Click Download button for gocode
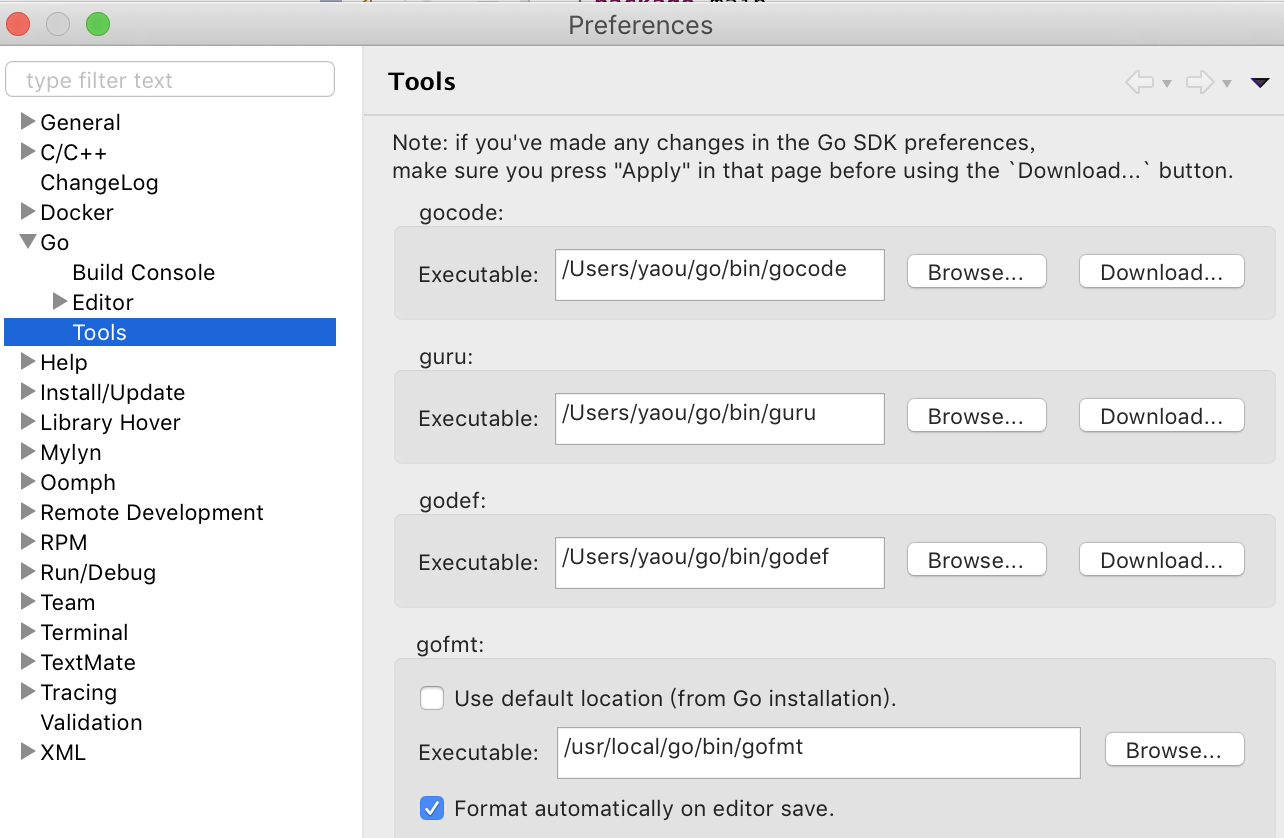This screenshot has width=1284, height=838. coord(1161,272)
